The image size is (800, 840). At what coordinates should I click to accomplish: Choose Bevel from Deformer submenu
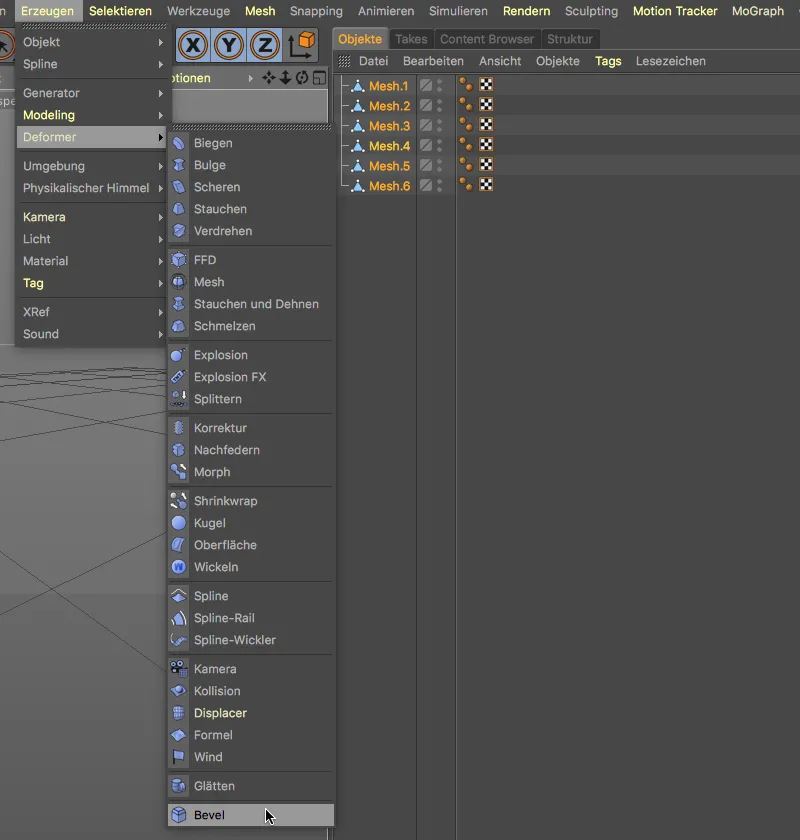251,815
